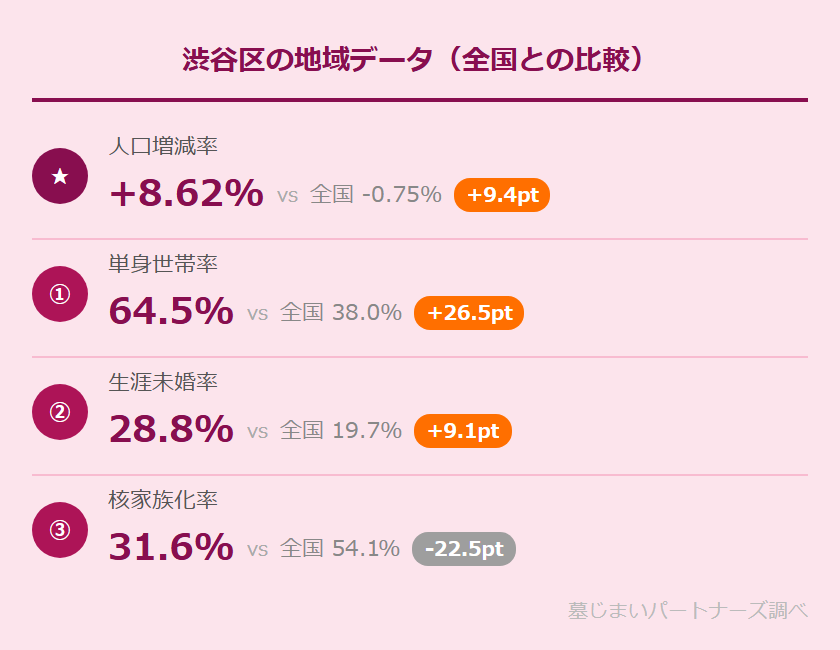
Task: Click the 31.6% value
Action: [x=171, y=548]
